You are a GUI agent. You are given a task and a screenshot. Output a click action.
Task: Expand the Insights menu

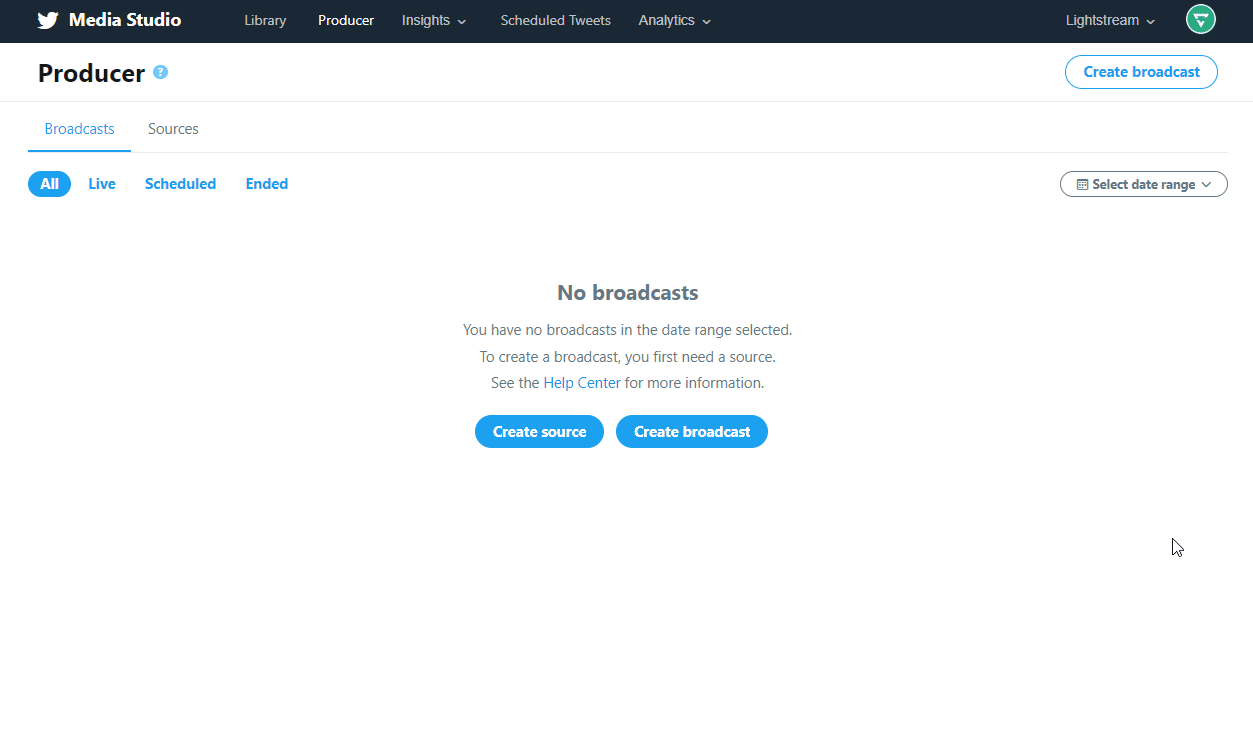point(434,20)
